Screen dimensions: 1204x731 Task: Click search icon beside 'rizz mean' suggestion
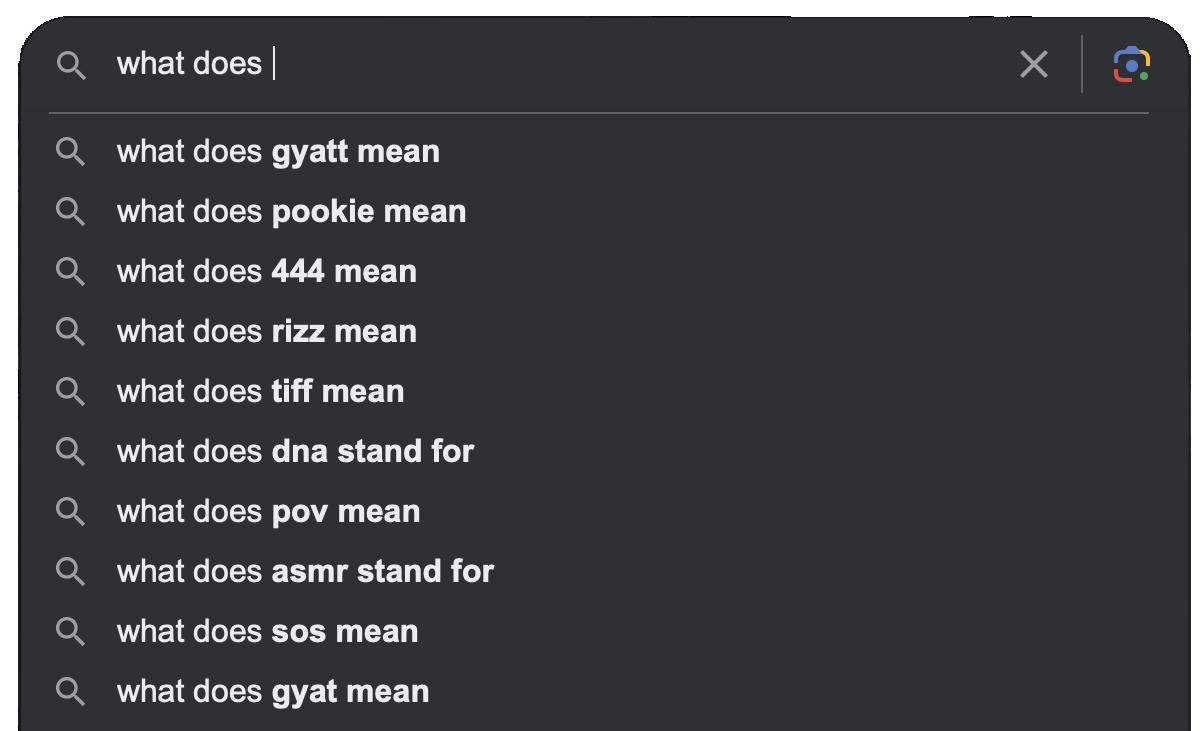70,332
